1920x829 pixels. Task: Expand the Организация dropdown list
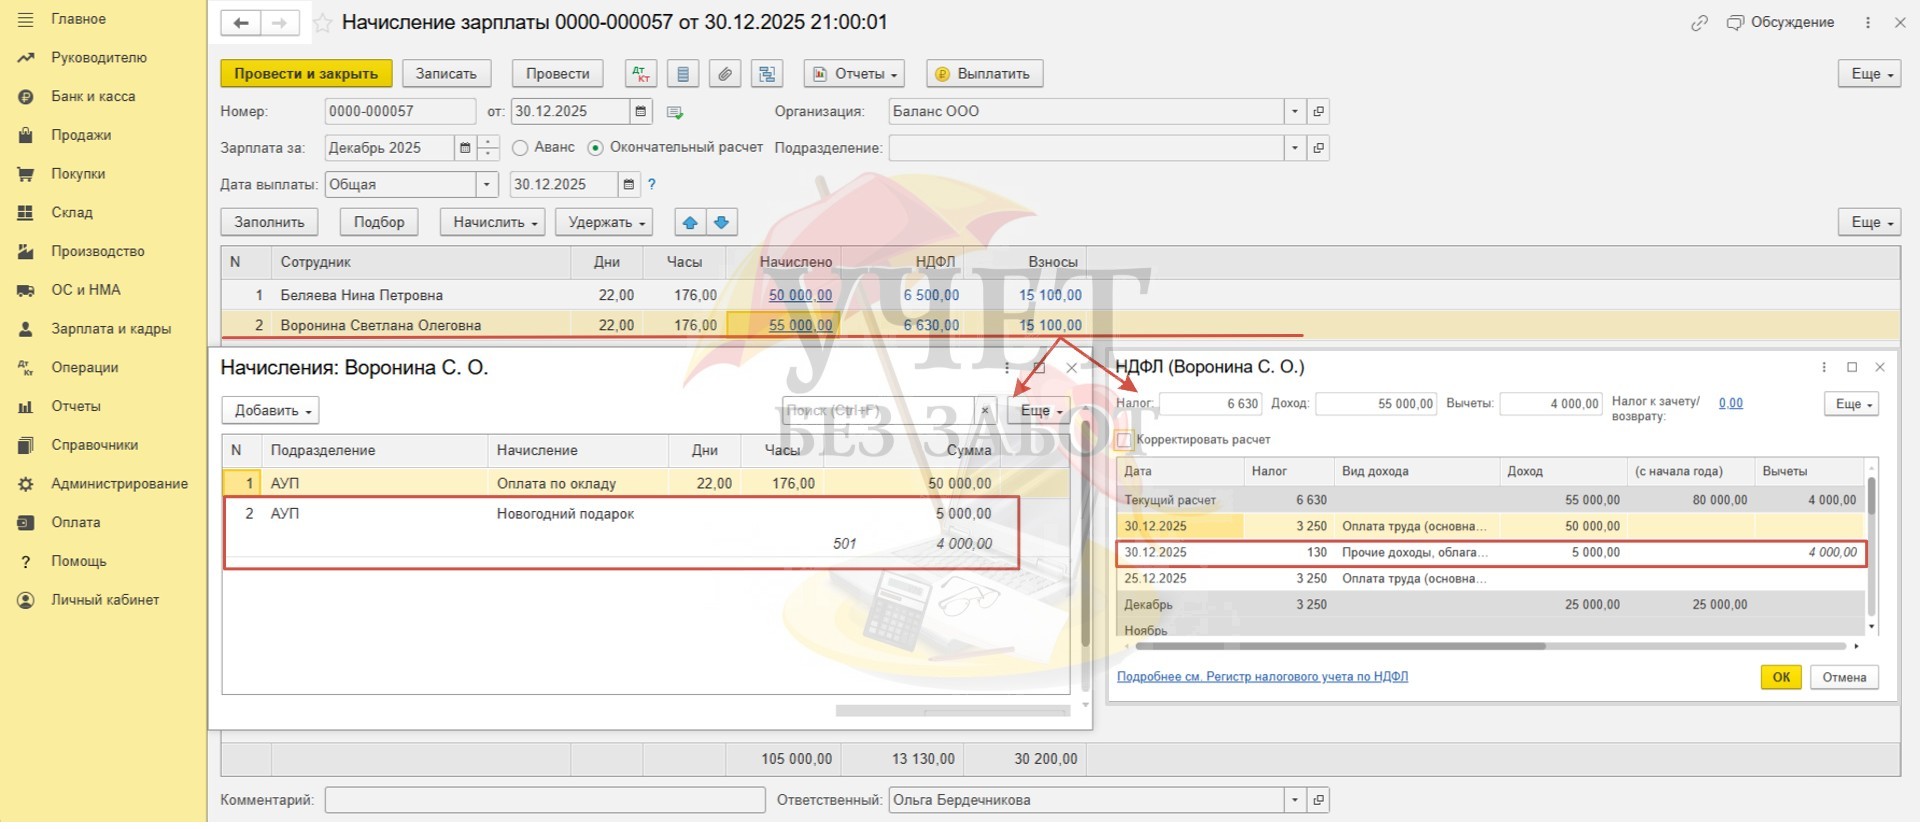[x=1294, y=111]
